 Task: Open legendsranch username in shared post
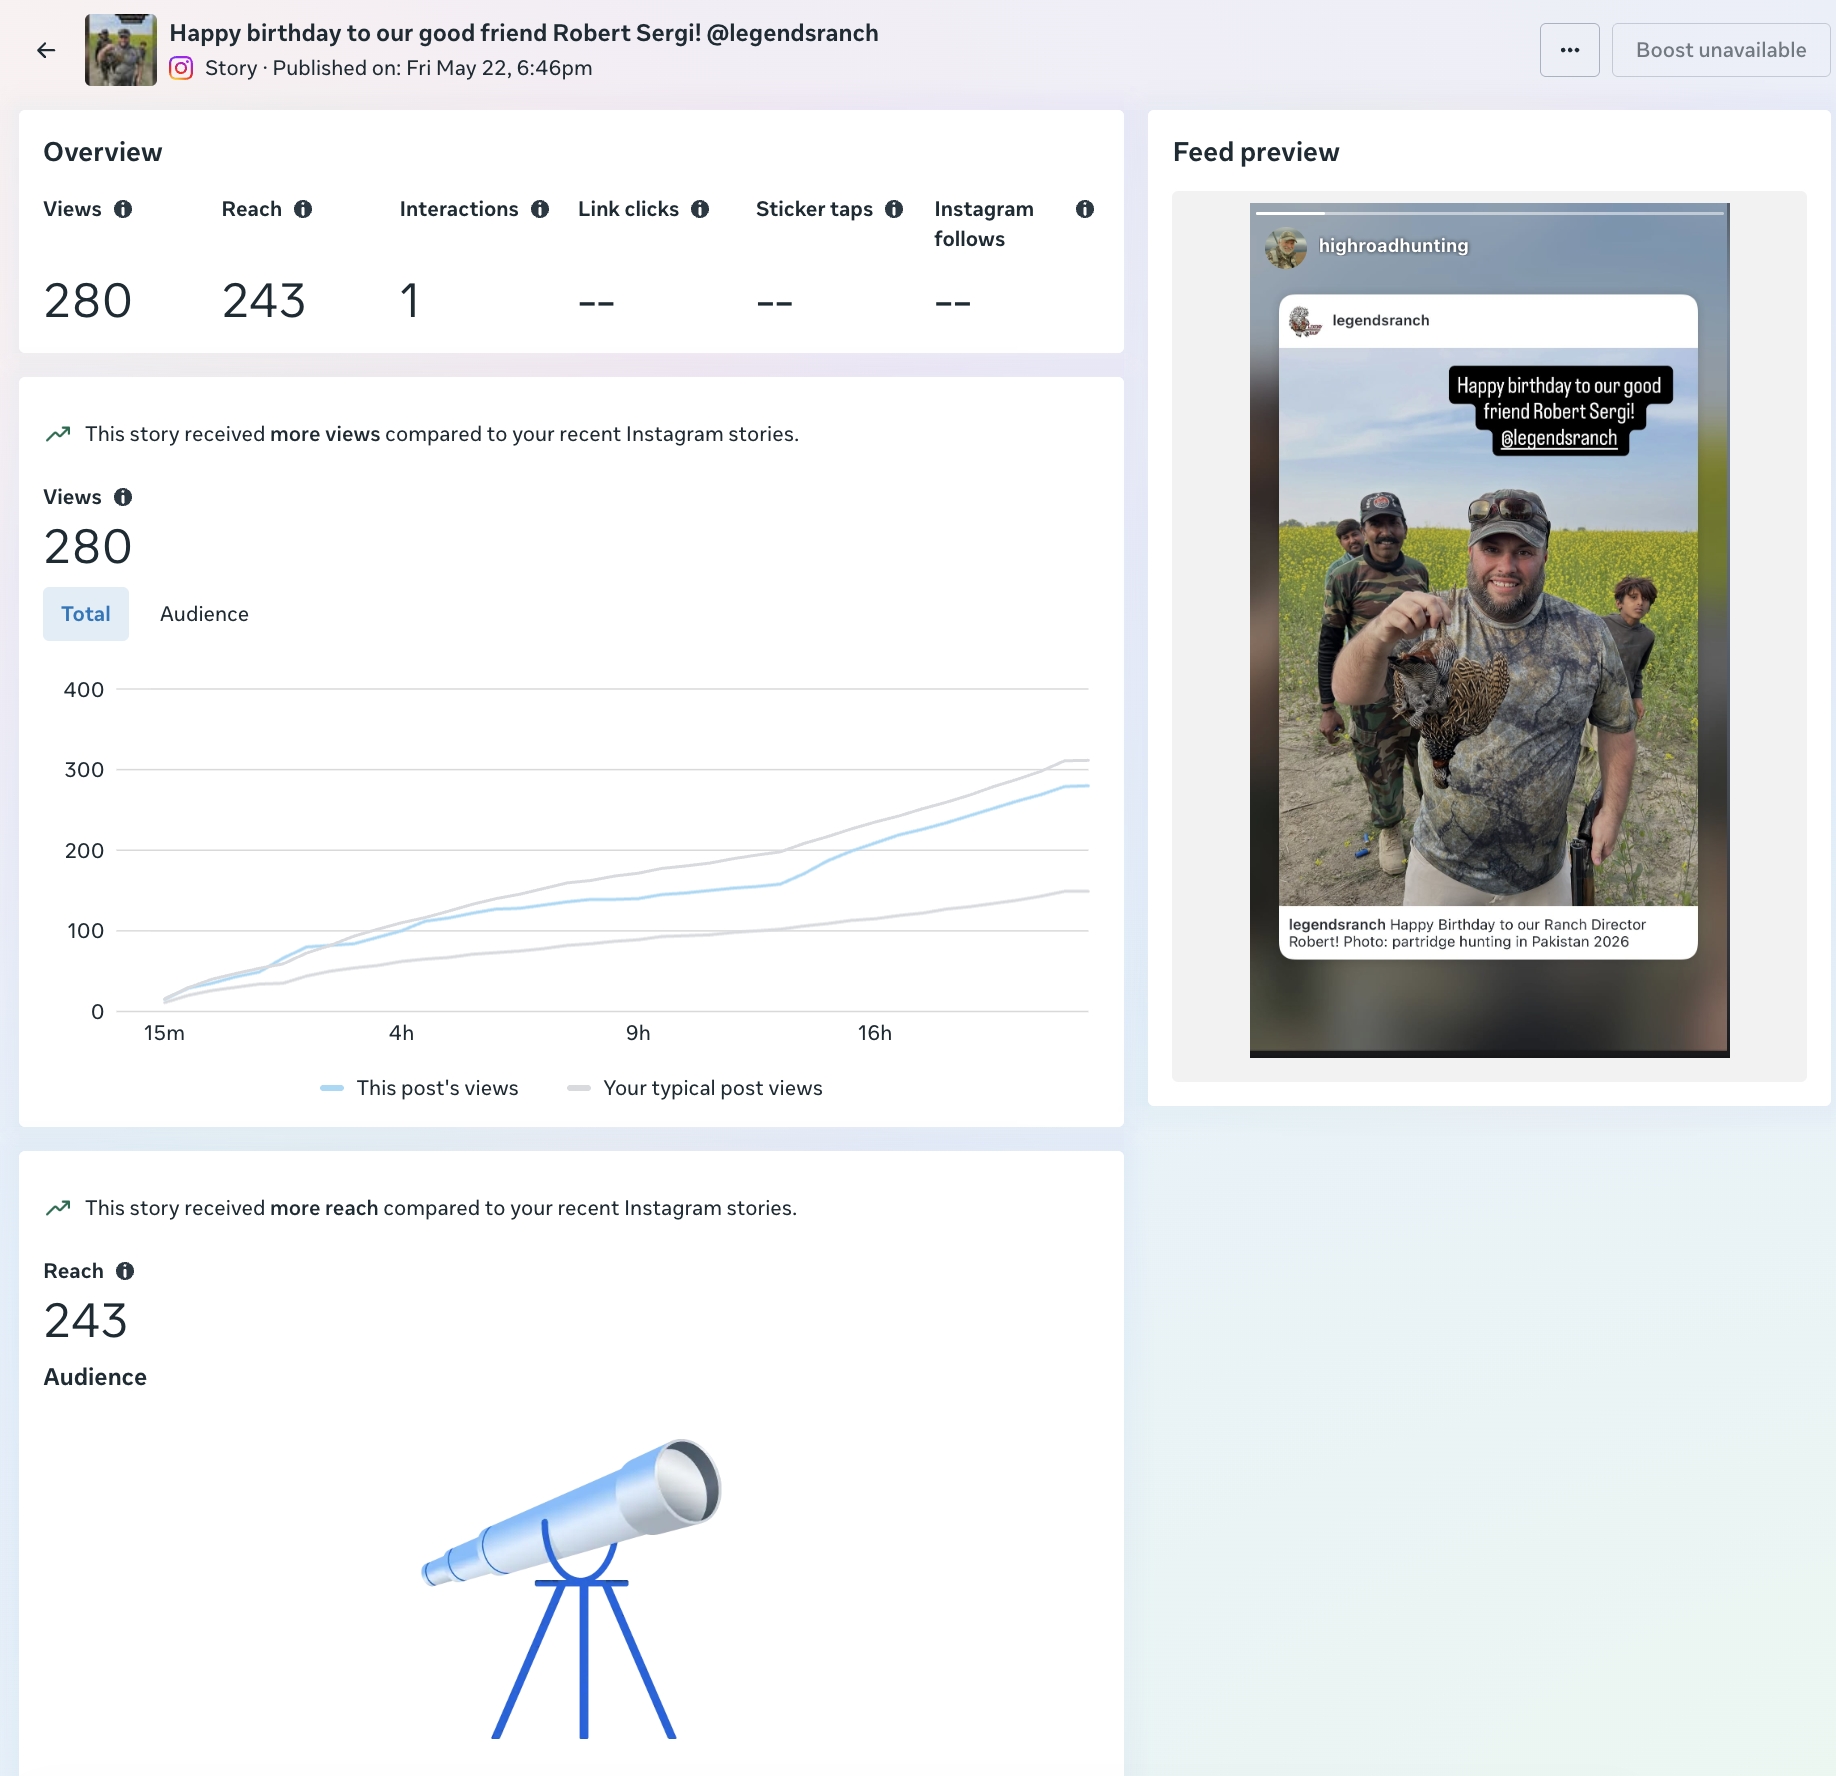[x=1380, y=321]
